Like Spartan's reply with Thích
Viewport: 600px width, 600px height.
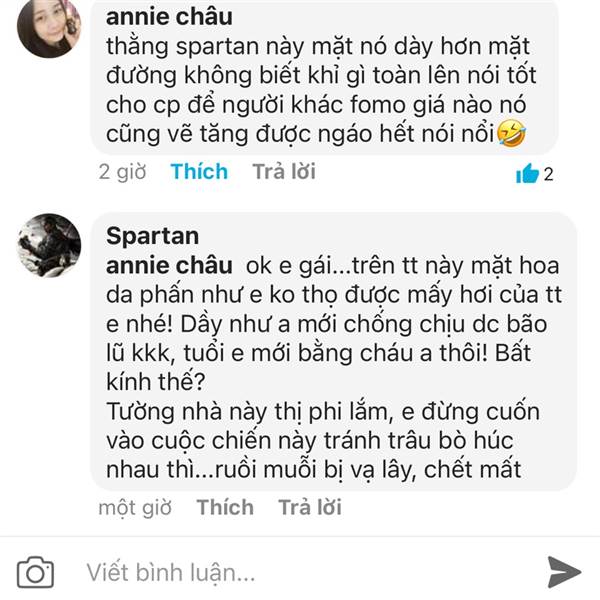(x=225, y=507)
